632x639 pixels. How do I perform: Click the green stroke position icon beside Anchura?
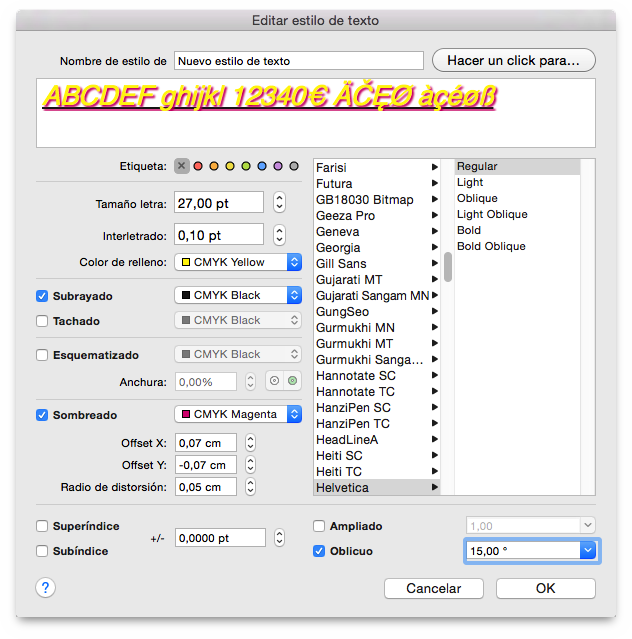pos(292,381)
